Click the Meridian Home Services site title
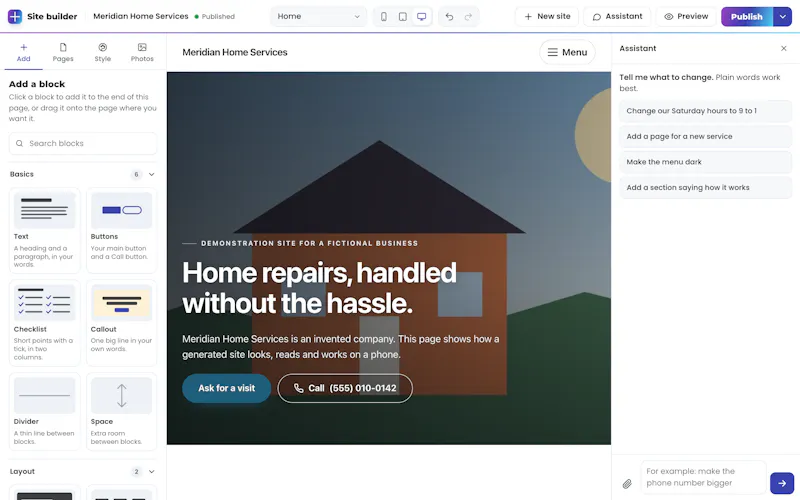This screenshot has height=500, width=800. coord(235,52)
